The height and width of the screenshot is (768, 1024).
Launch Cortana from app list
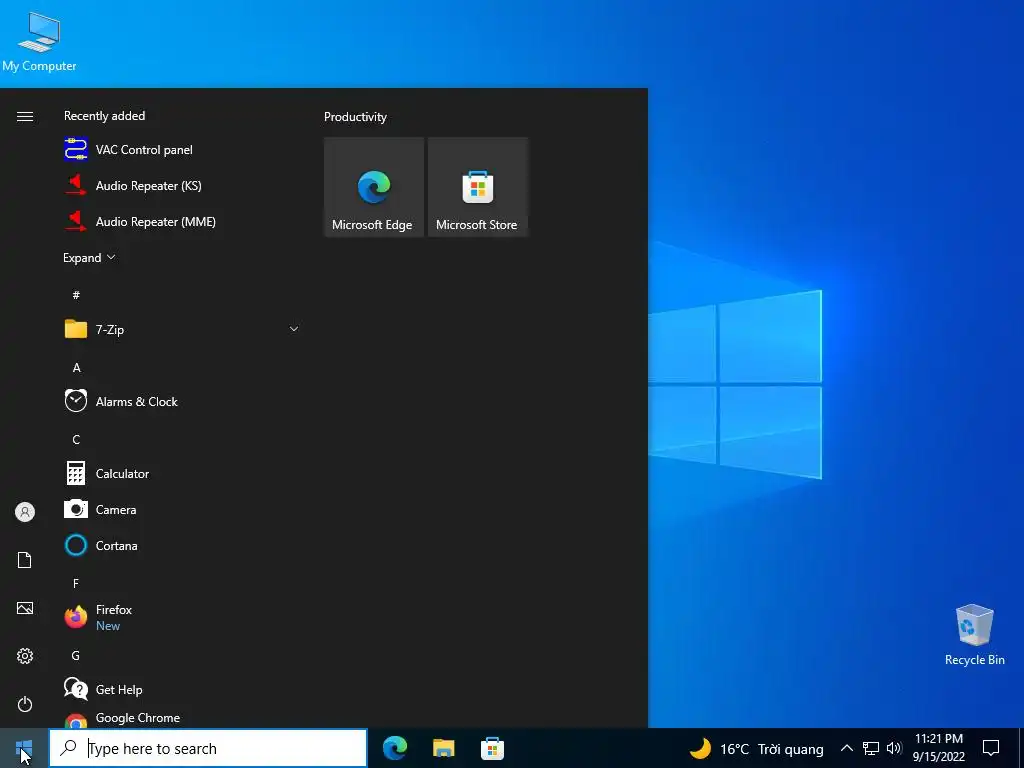[x=183, y=545]
